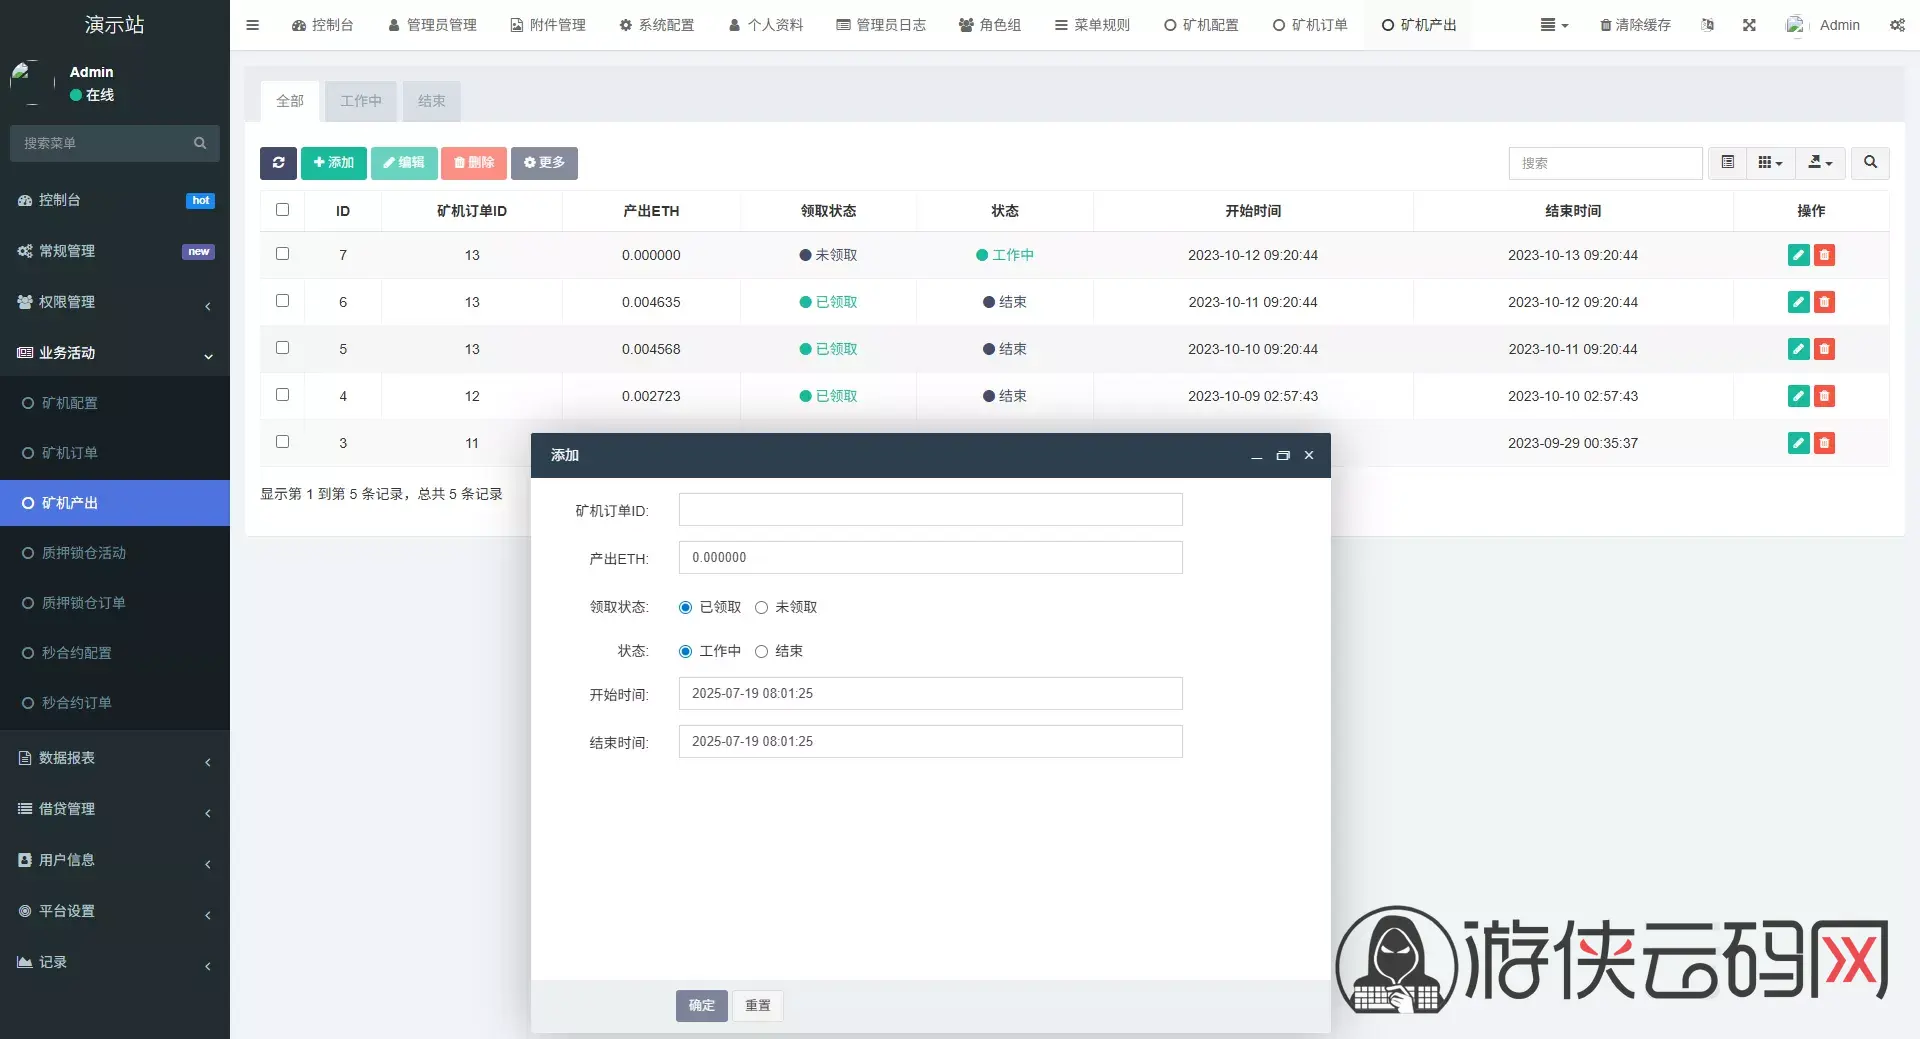Toggle fullscreen mode icon in top bar

pyautogui.click(x=1749, y=25)
